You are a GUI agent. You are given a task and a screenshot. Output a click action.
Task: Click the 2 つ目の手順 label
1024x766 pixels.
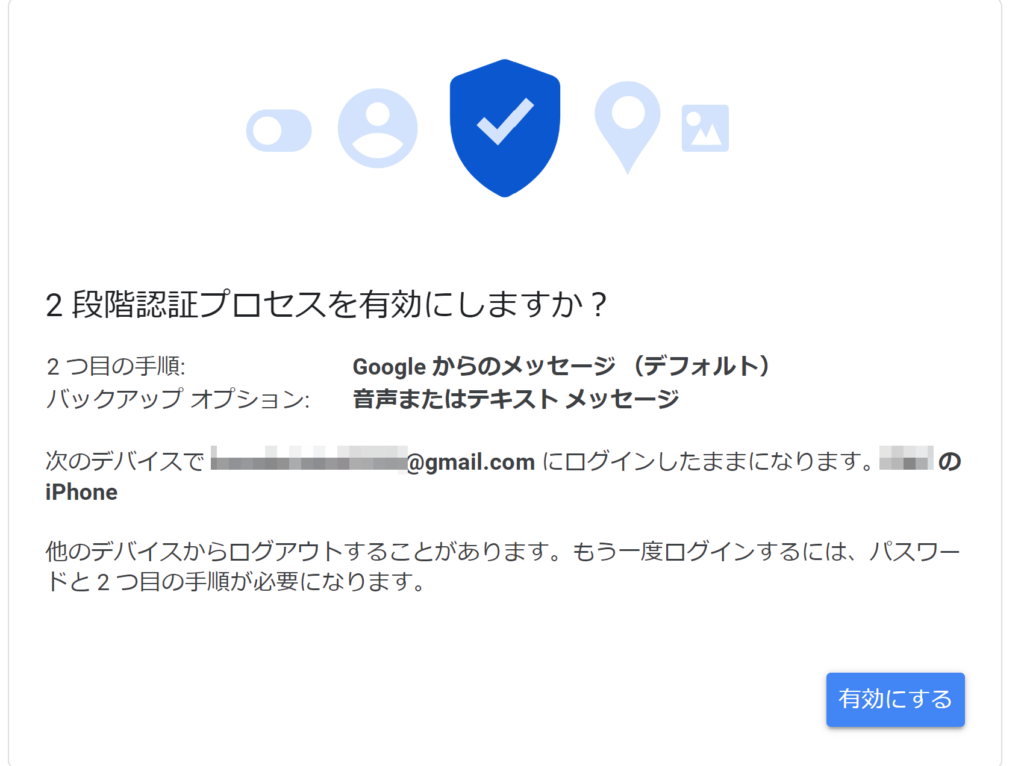(116, 367)
